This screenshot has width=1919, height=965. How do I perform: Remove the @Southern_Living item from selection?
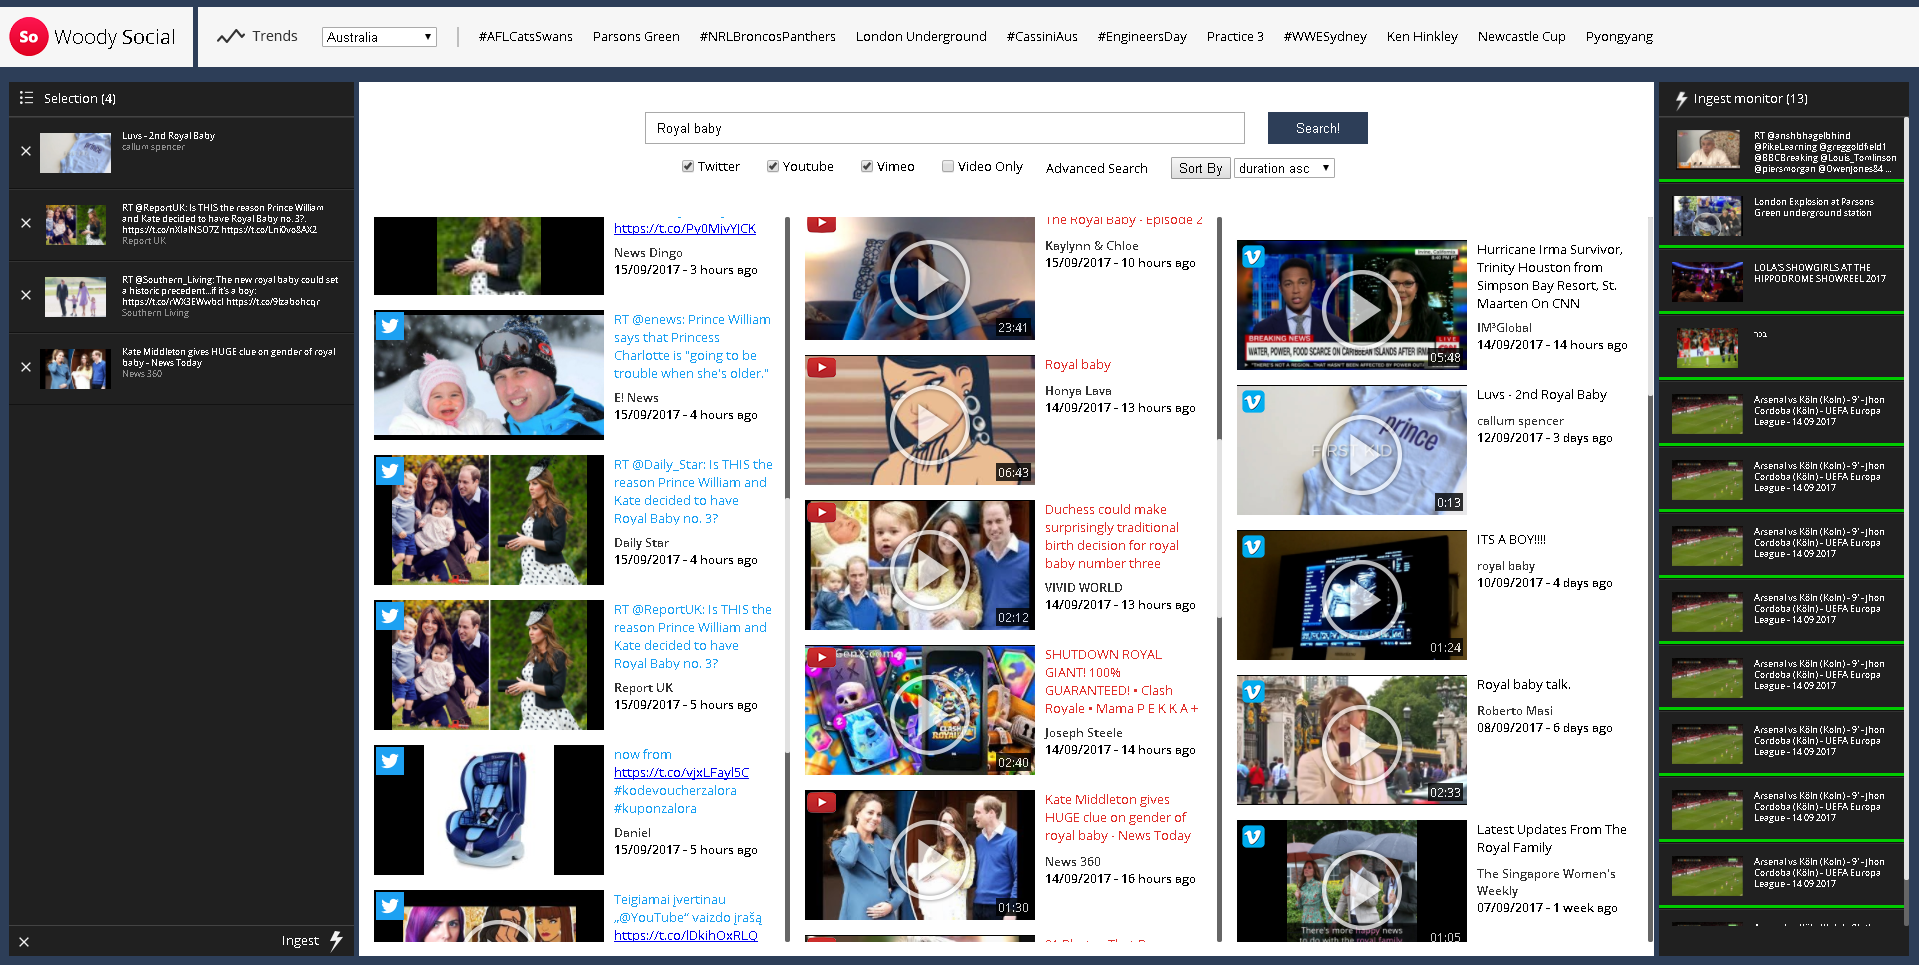click(x=26, y=295)
